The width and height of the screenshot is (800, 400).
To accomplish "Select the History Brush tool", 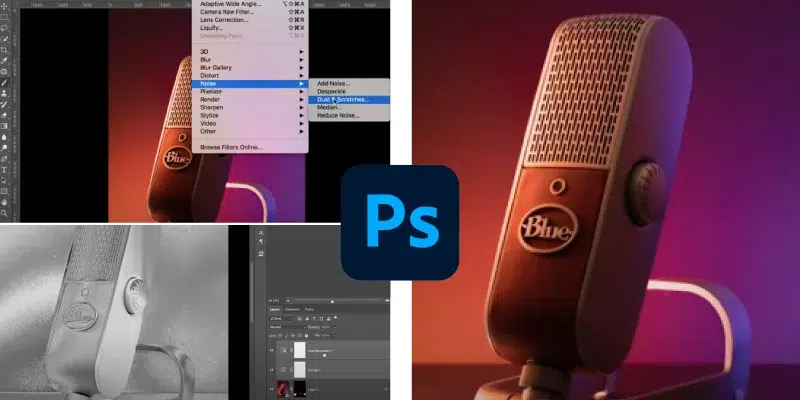I will pyautogui.click(x=5, y=104).
